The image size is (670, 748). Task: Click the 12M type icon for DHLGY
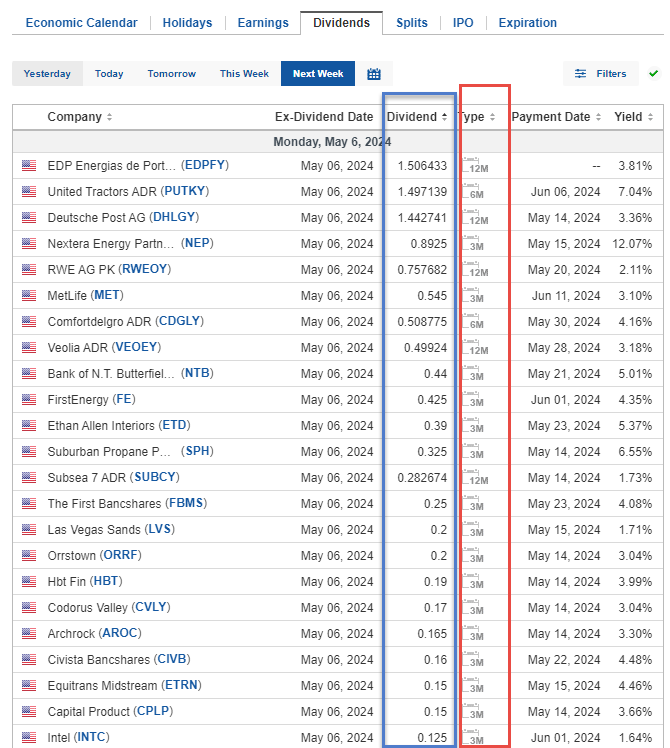(x=475, y=217)
